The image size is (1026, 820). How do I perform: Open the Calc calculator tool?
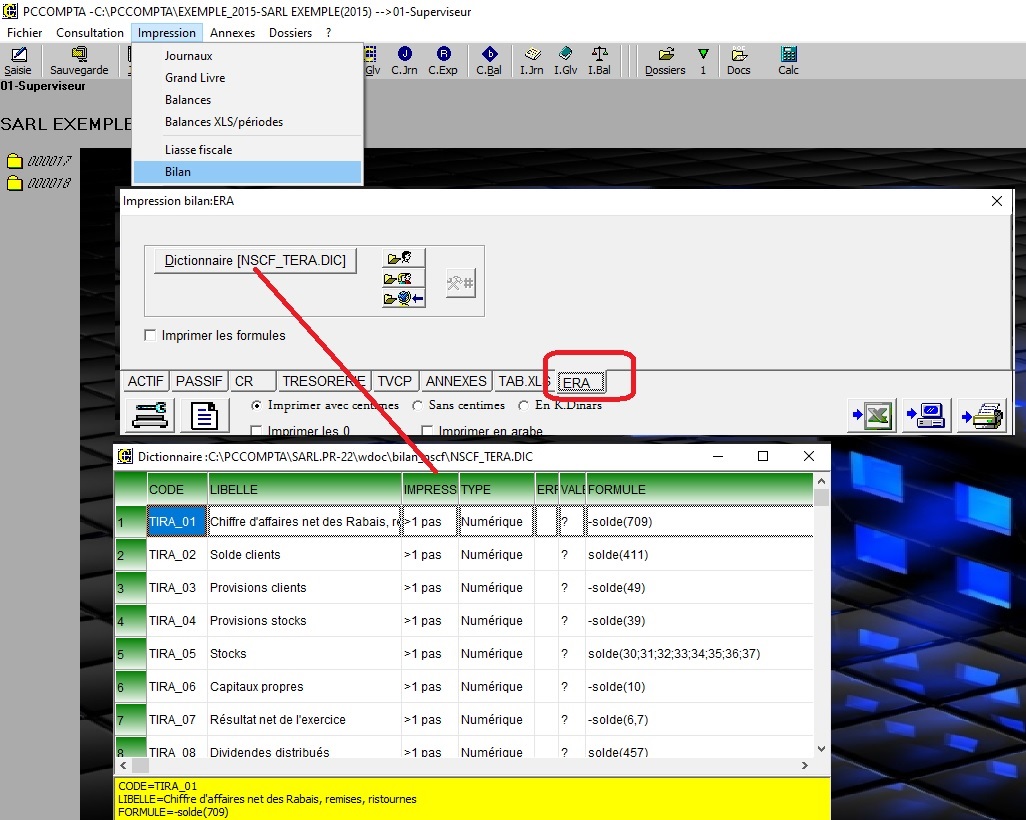pos(788,60)
